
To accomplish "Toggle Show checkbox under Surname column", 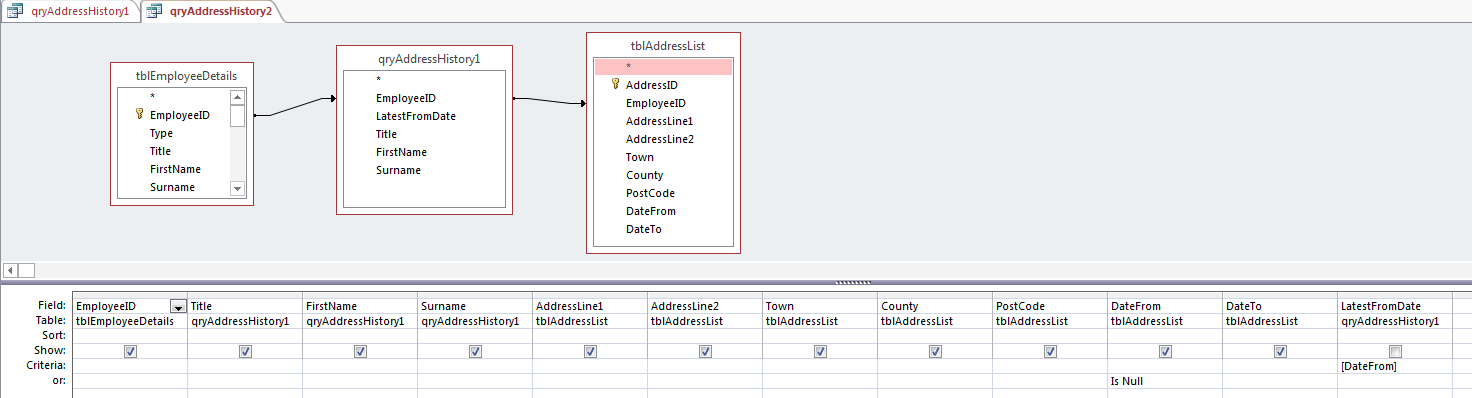I will pos(475,351).
